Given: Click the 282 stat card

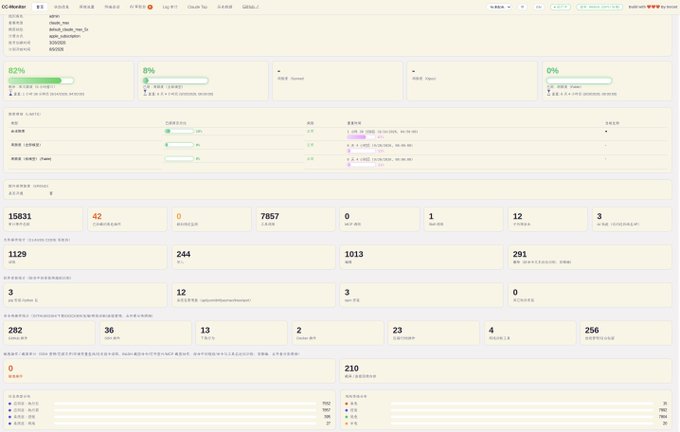Looking at the screenshot, I should 49,333.
